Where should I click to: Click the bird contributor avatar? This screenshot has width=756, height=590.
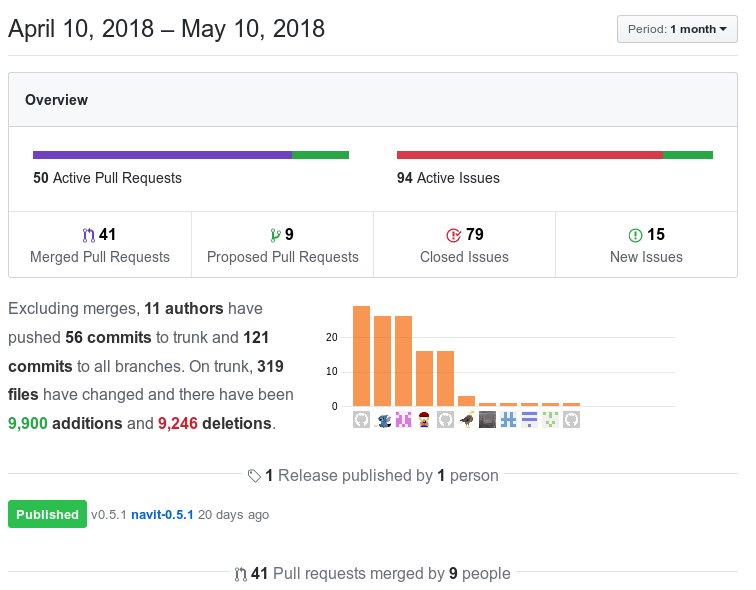click(466, 419)
